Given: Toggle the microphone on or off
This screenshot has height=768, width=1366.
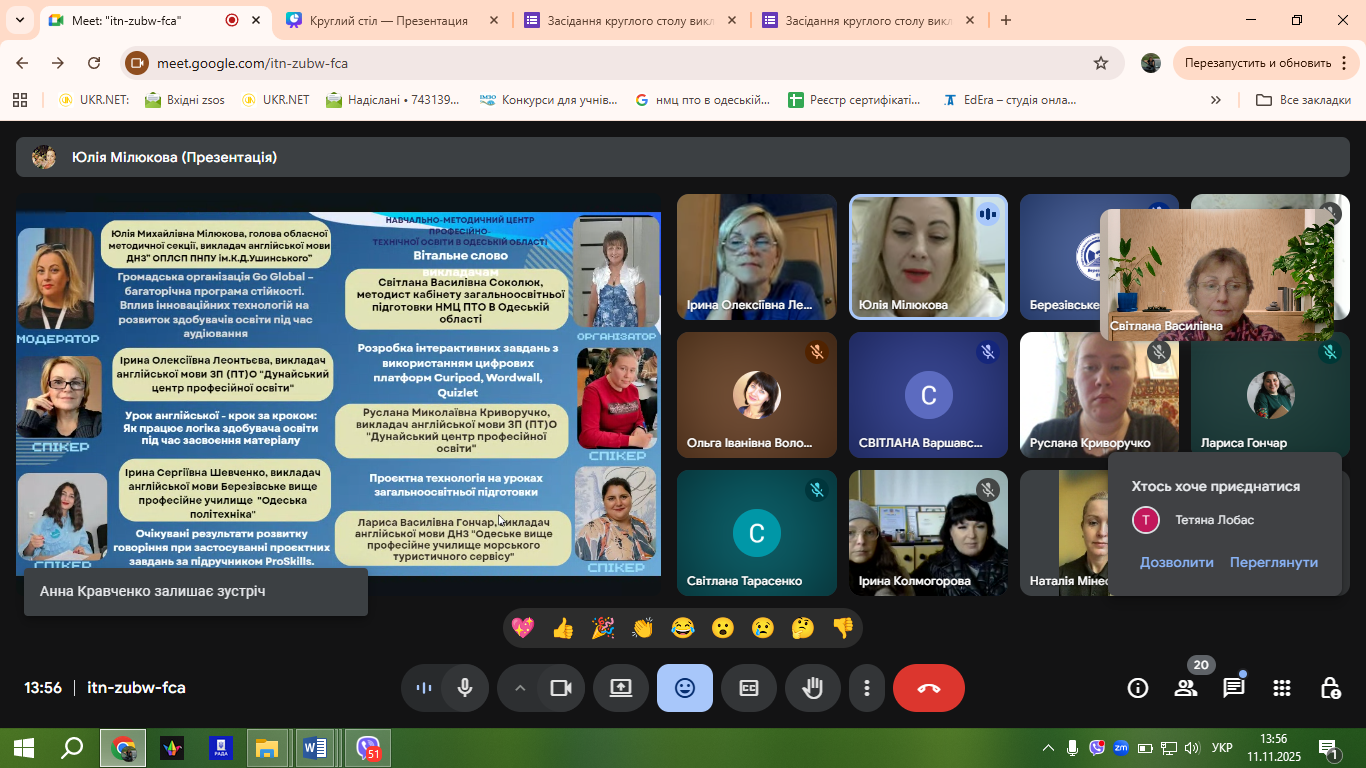Looking at the screenshot, I should click(465, 688).
